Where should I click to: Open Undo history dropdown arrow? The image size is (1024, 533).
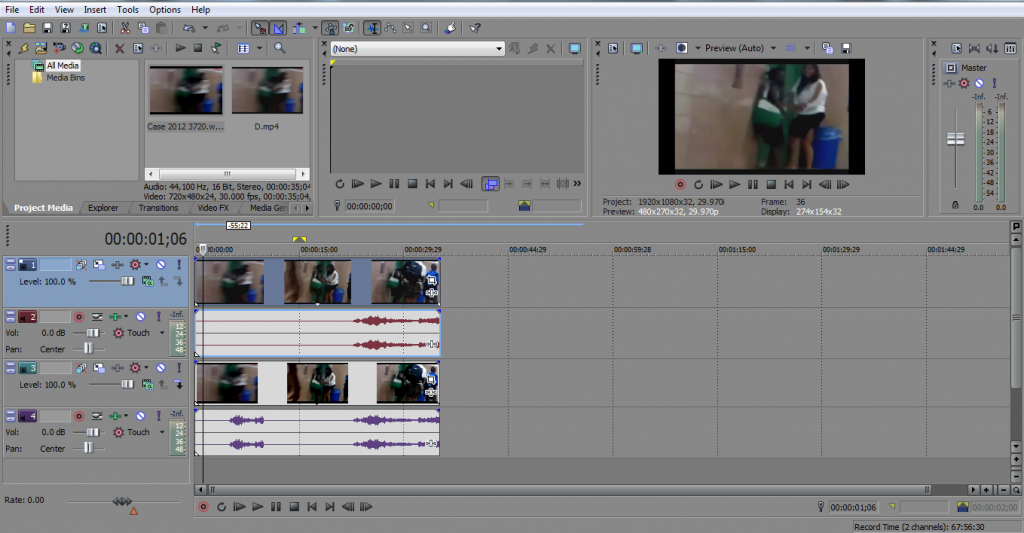pyautogui.click(x=204, y=28)
